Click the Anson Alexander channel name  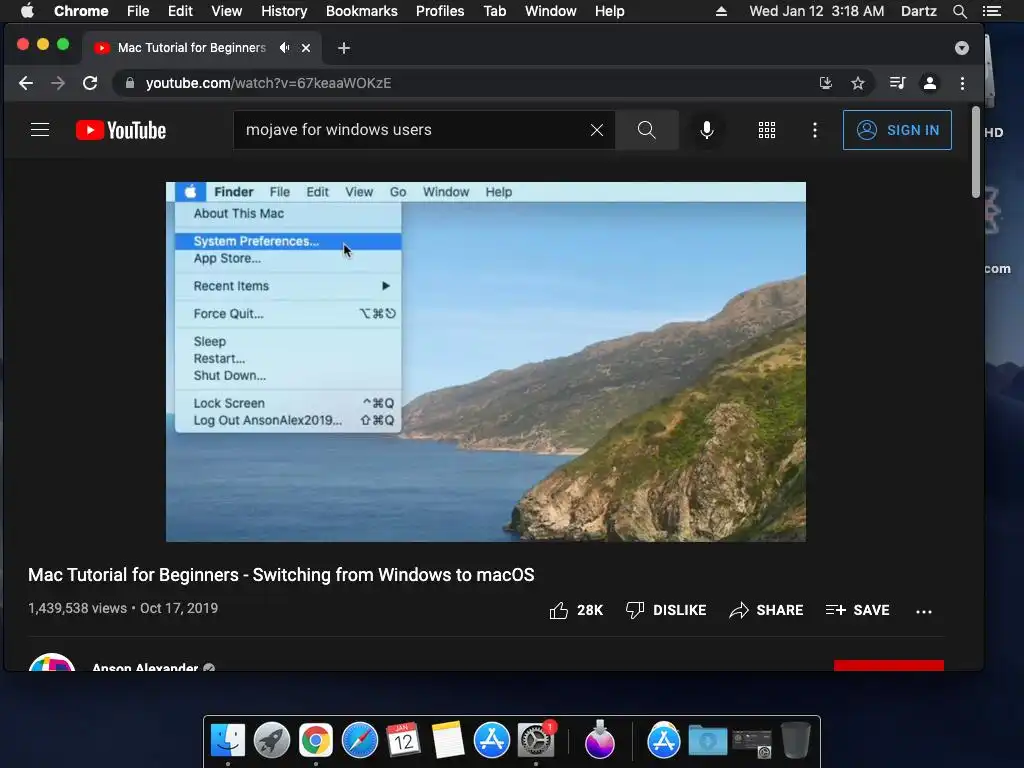pos(145,667)
